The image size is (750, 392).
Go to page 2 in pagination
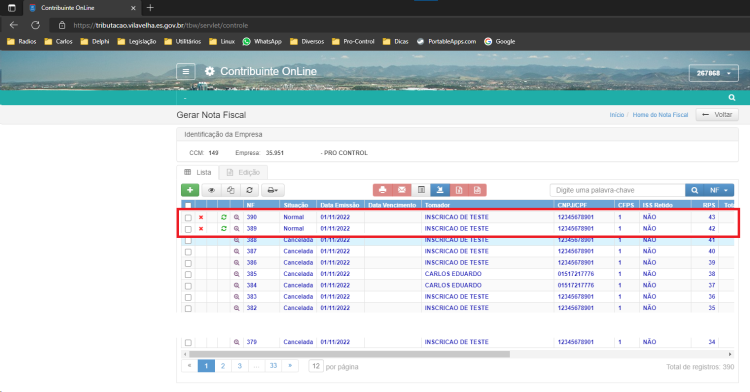click(223, 366)
